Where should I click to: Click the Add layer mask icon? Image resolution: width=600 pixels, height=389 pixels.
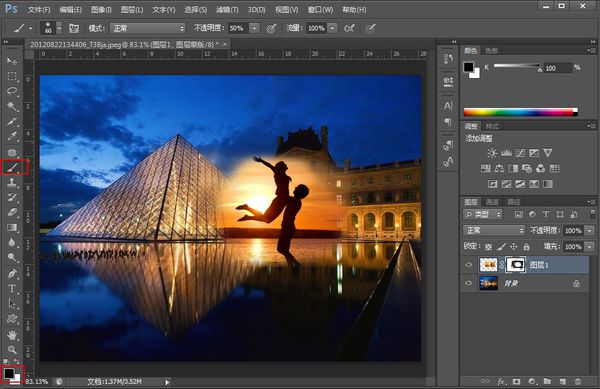(x=516, y=381)
